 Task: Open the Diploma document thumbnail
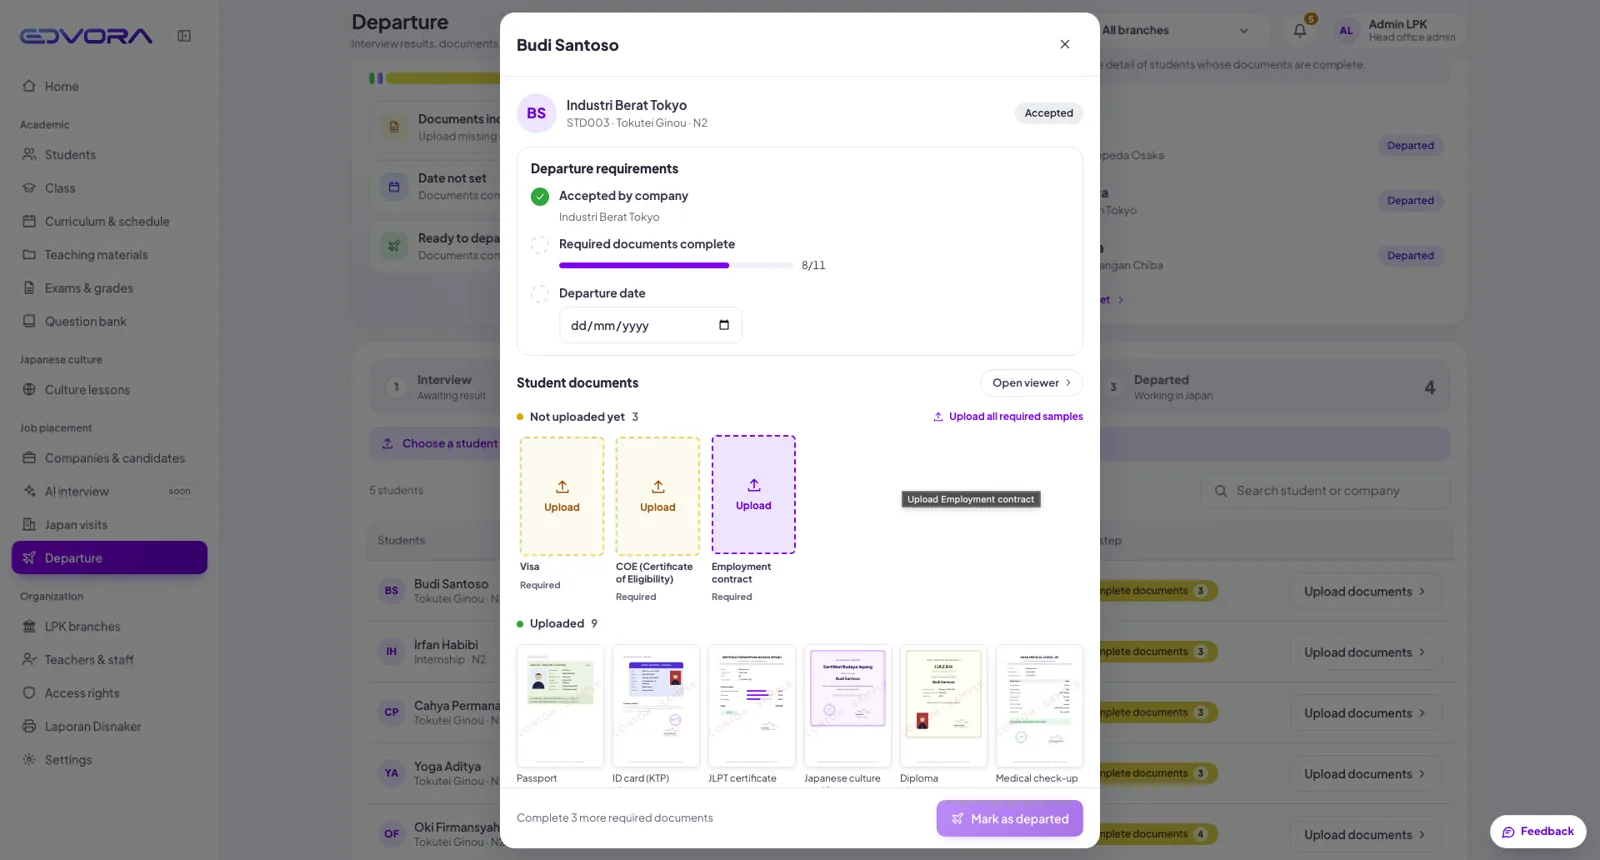click(x=943, y=706)
